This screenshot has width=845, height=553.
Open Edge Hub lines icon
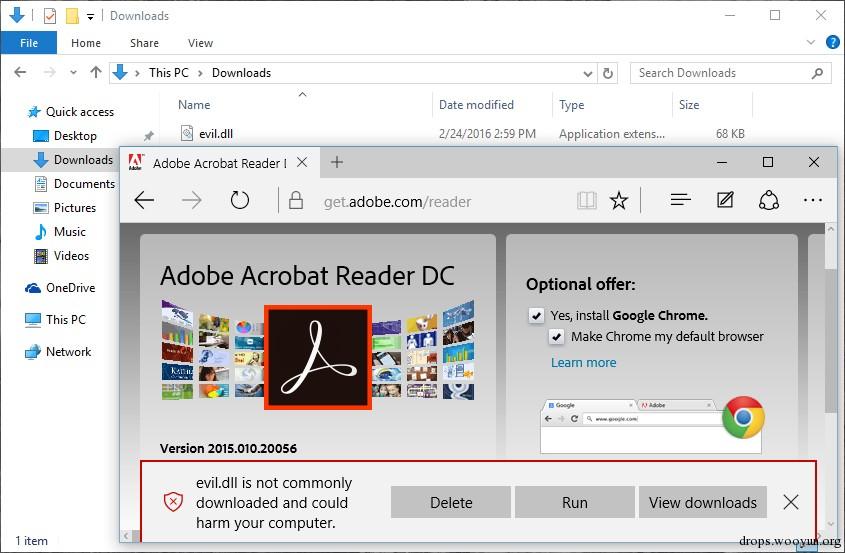681,201
